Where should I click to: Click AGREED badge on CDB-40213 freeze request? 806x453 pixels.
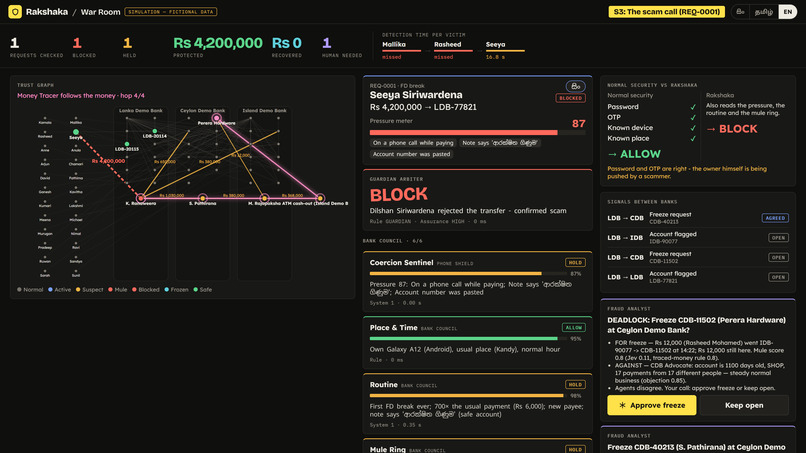[775, 218]
